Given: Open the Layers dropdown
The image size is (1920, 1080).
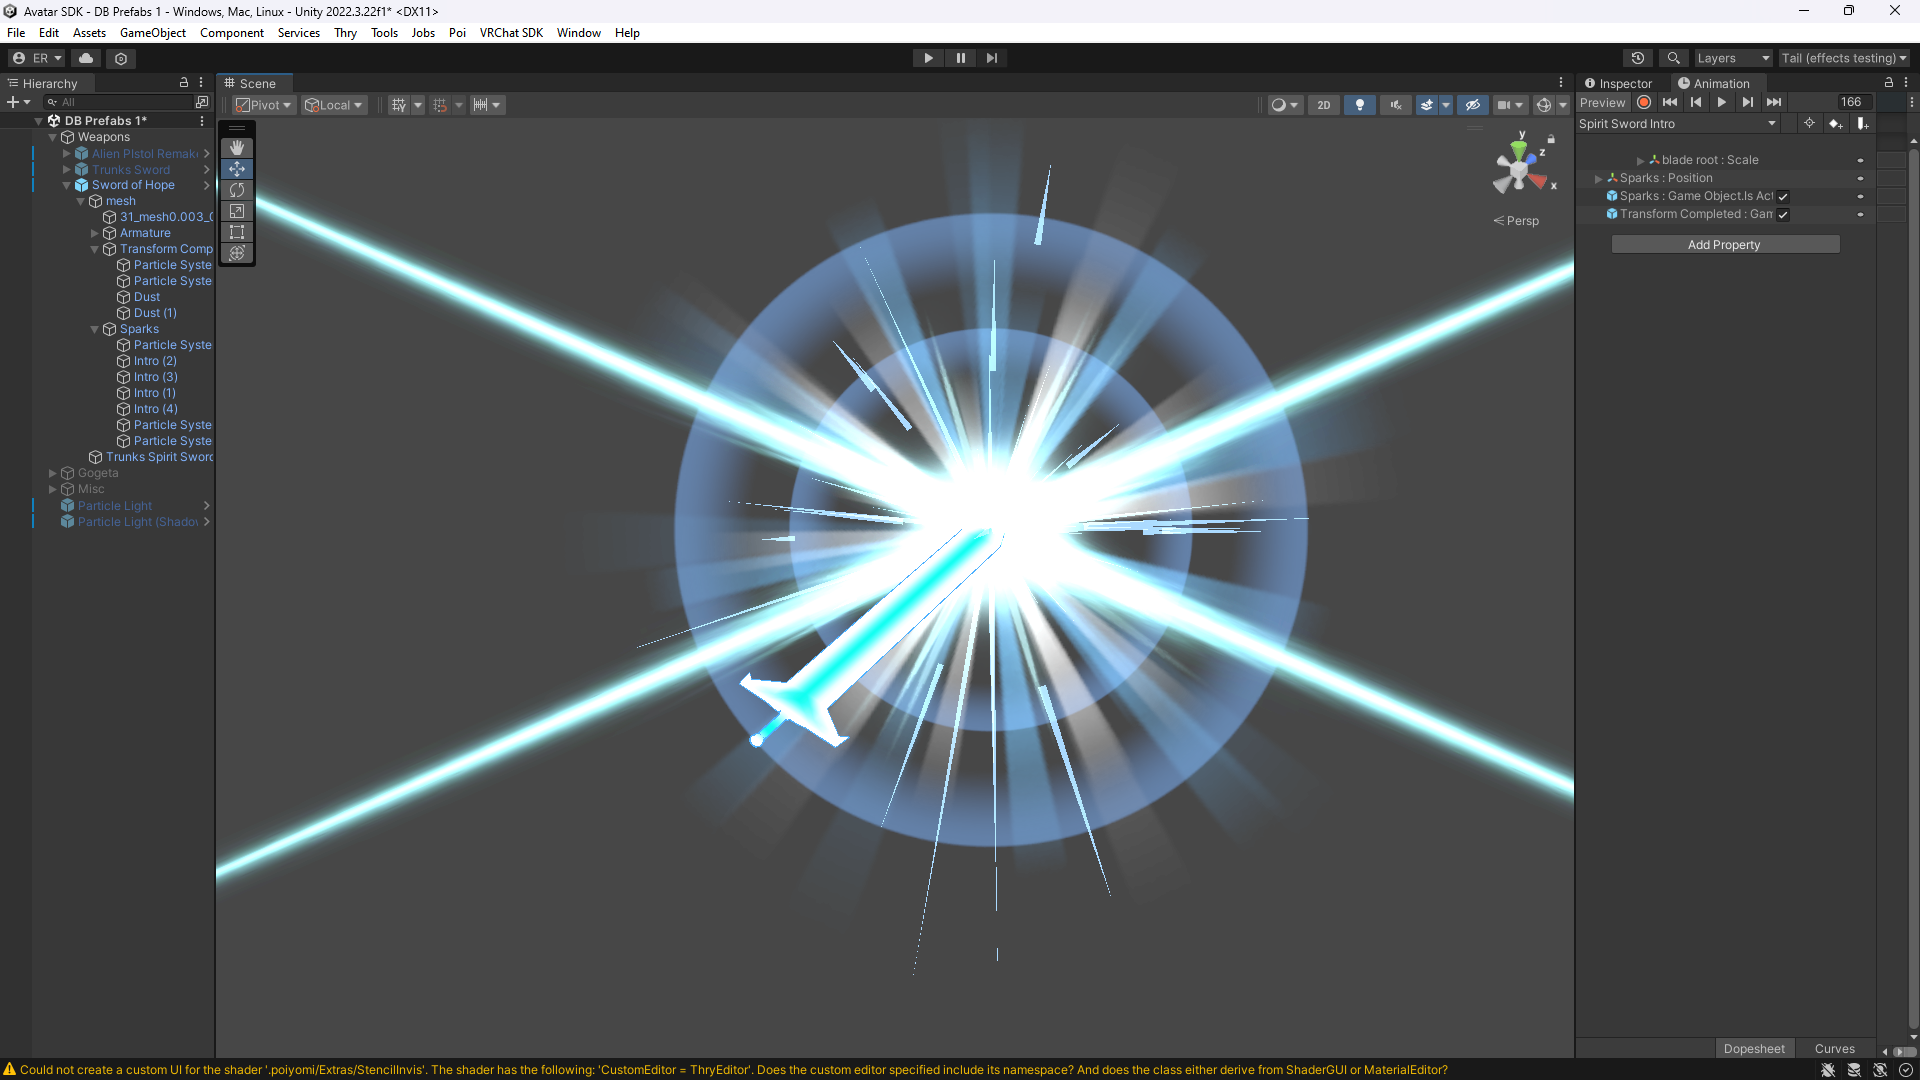Looking at the screenshot, I should point(1732,58).
